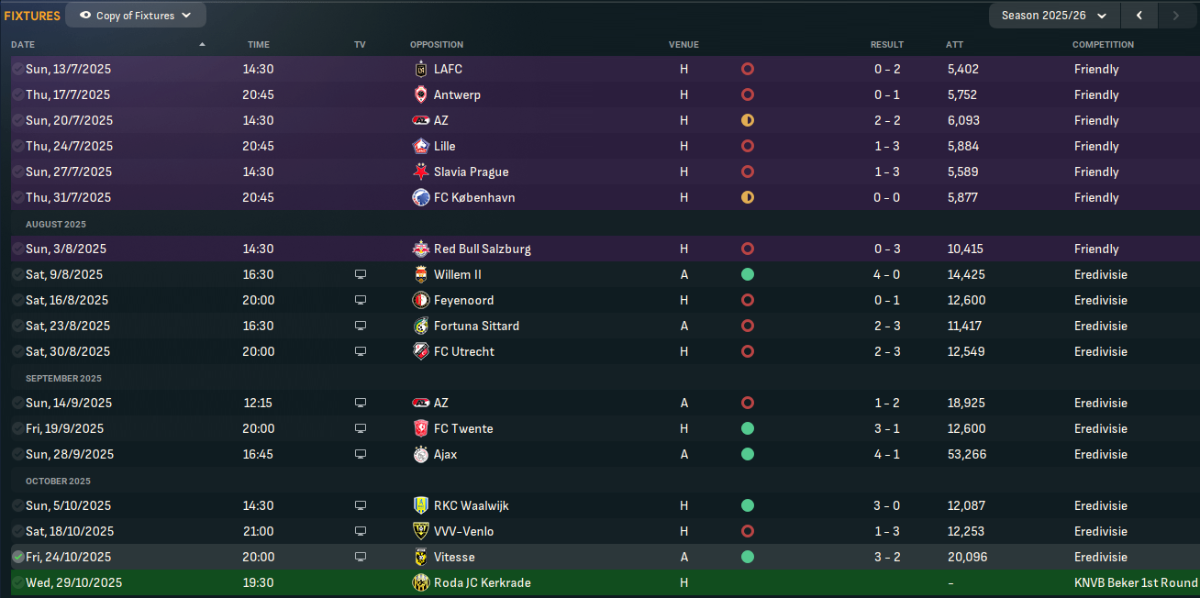Click the Antwerp club crest
The height and width of the screenshot is (598, 1200).
(x=420, y=95)
